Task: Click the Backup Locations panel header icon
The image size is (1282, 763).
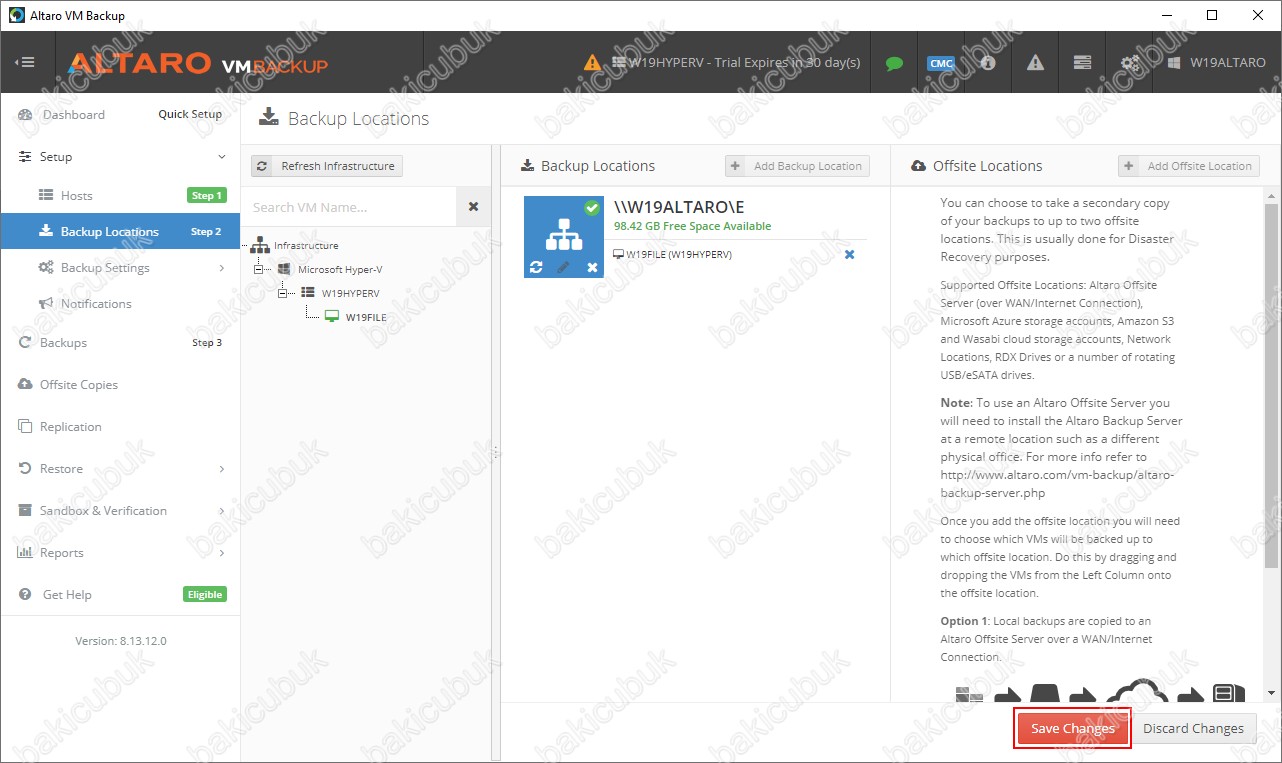Action: pyautogui.click(x=527, y=166)
